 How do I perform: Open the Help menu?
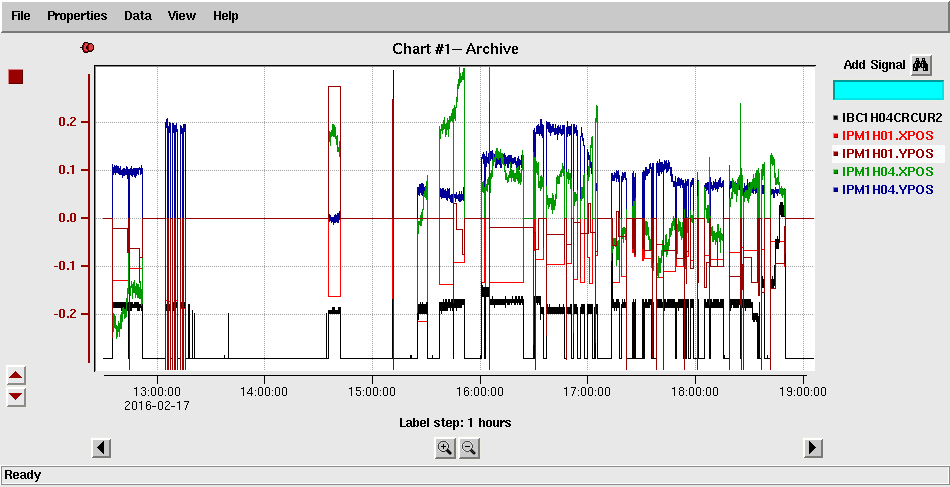tap(225, 16)
